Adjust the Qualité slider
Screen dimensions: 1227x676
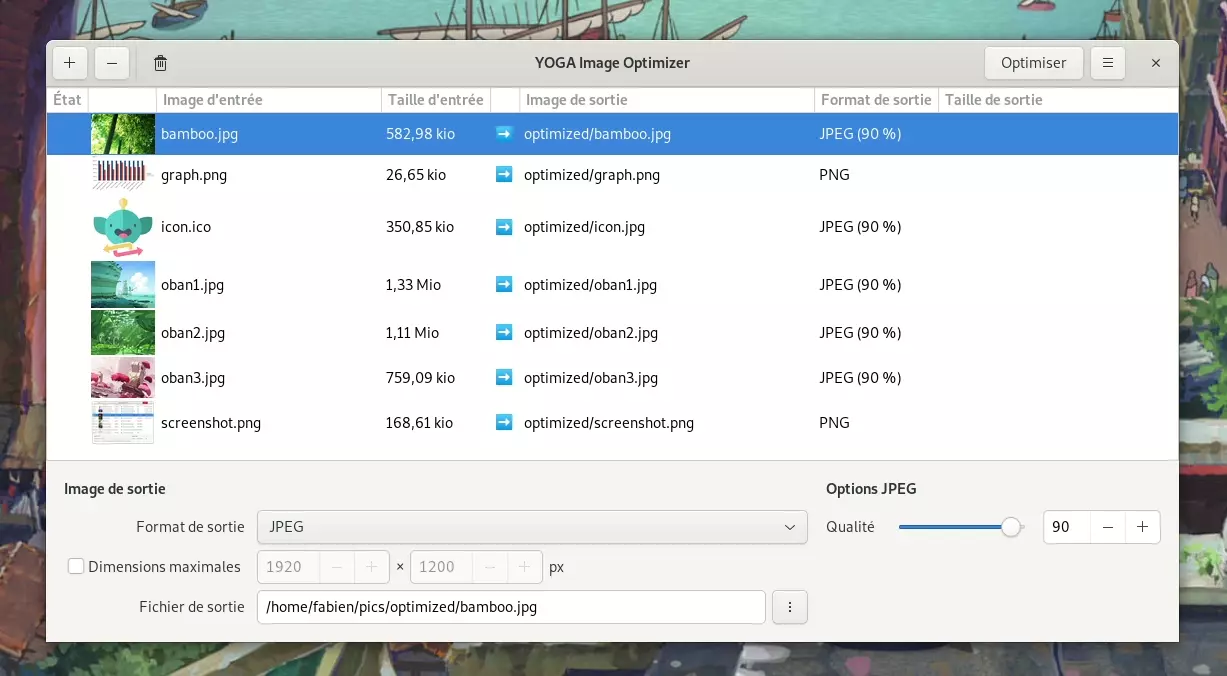(961, 527)
